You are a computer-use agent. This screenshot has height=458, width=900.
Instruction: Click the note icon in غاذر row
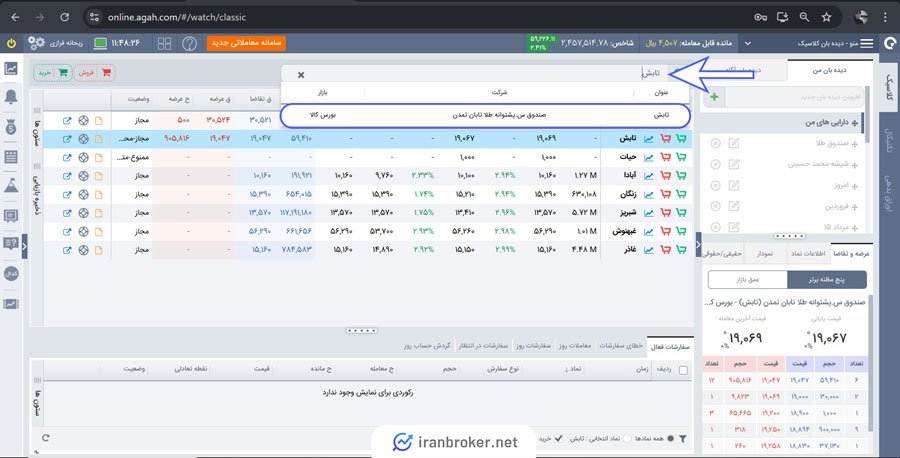tap(99, 250)
